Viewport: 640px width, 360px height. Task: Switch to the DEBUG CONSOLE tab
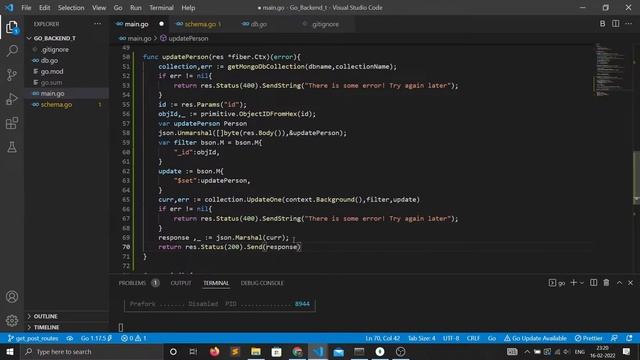(262, 283)
